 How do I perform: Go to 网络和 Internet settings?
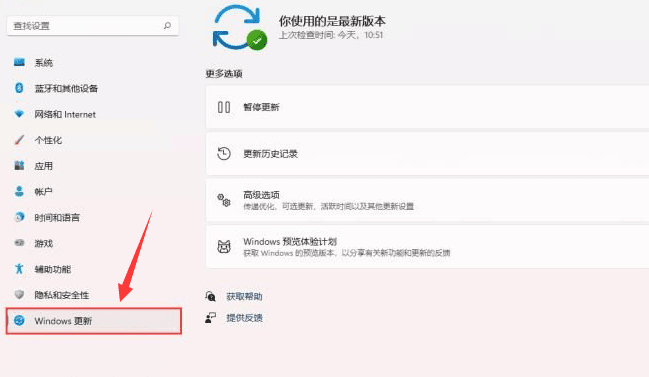pyautogui.click(x=93, y=114)
